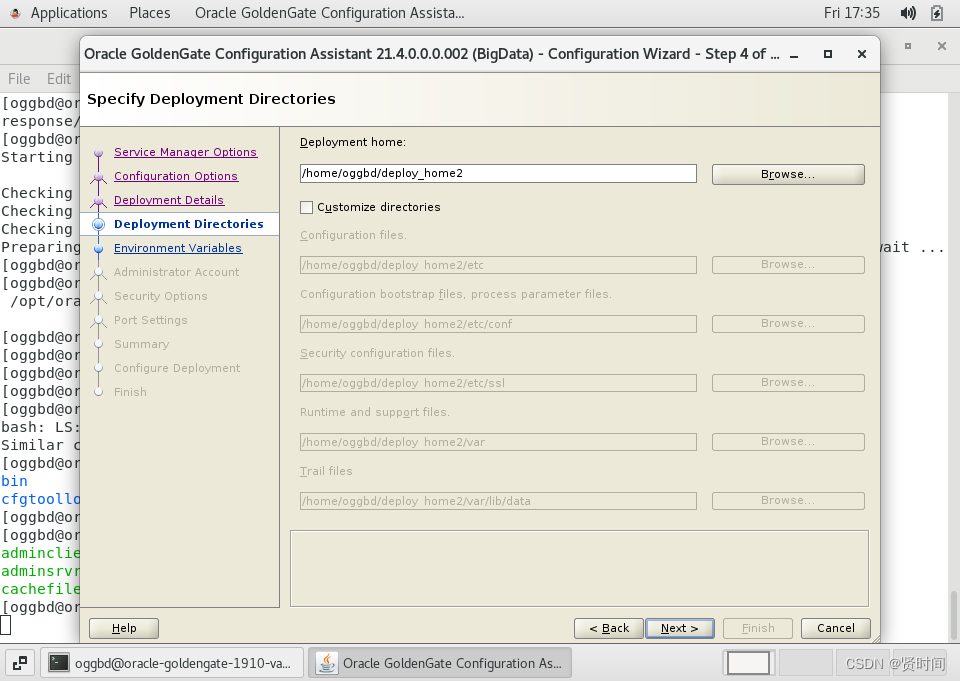
Task: Click the Deployment Directories step bullet
Action: (x=99, y=224)
